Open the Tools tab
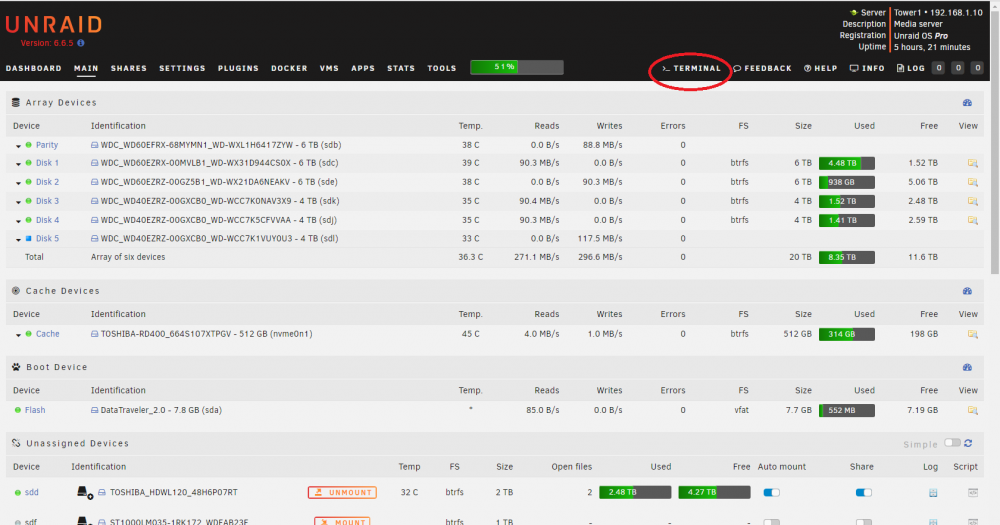 [x=442, y=68]
